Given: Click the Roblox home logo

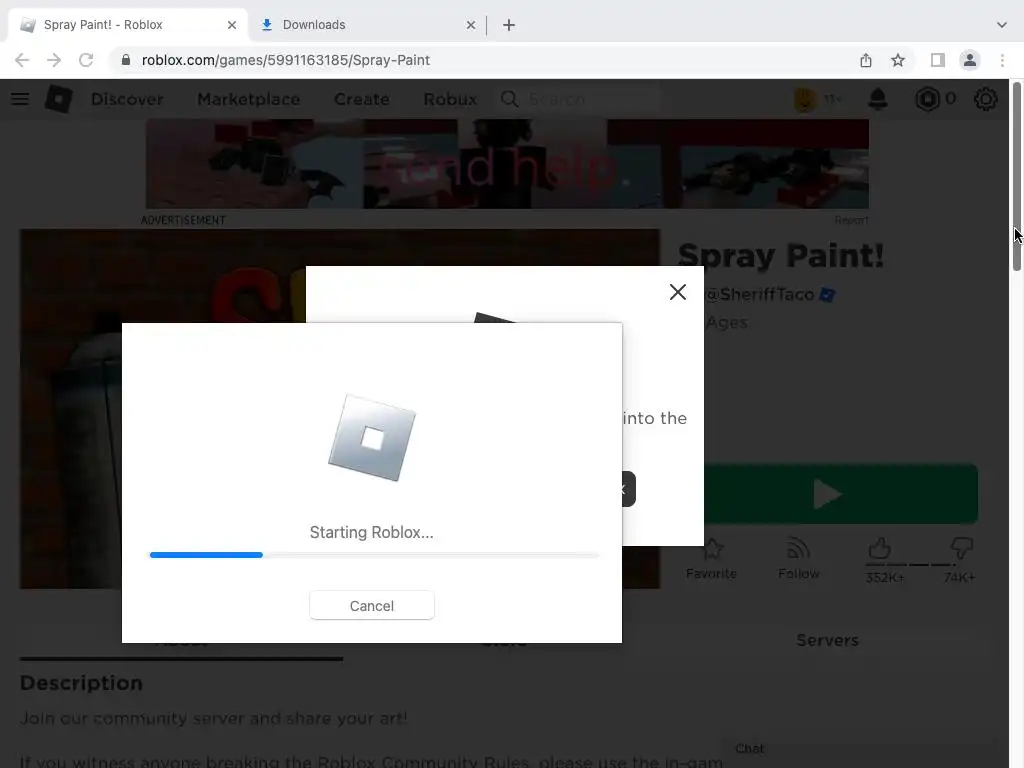Looking at the screenshot, I should click(58, 99).
